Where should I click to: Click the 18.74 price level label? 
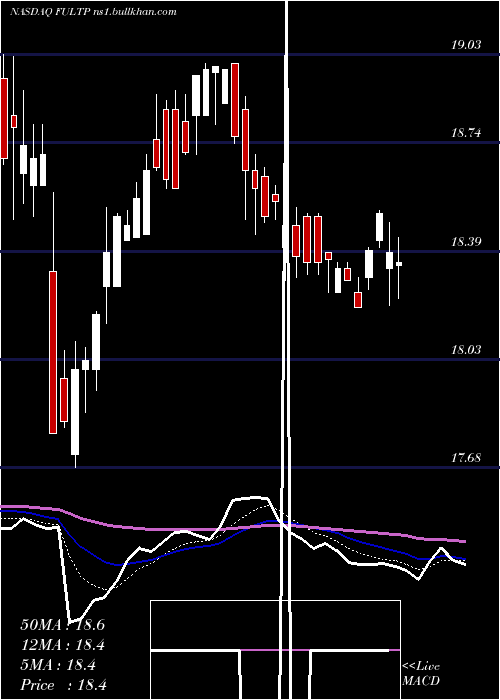click(x=466, y=133)
